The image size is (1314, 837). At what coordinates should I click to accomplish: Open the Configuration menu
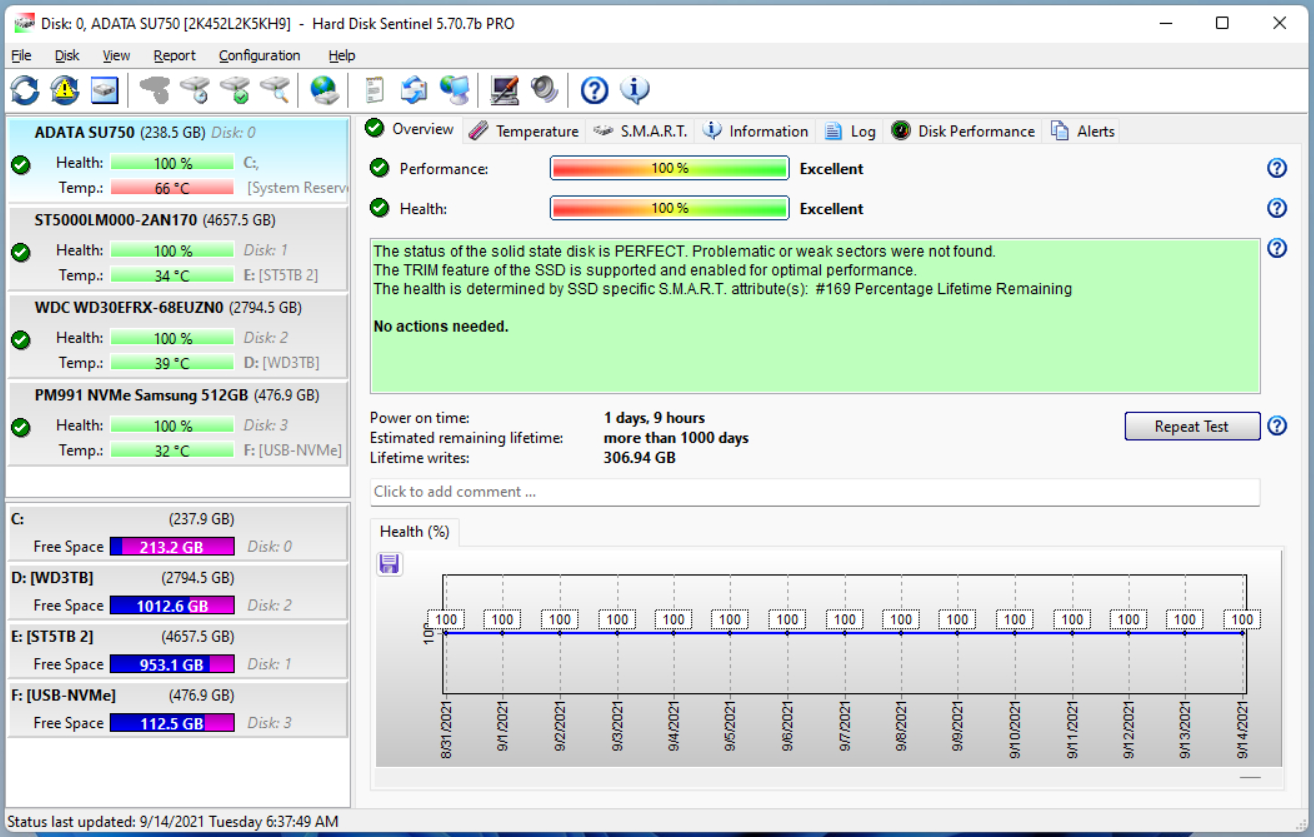pos(259,55)
